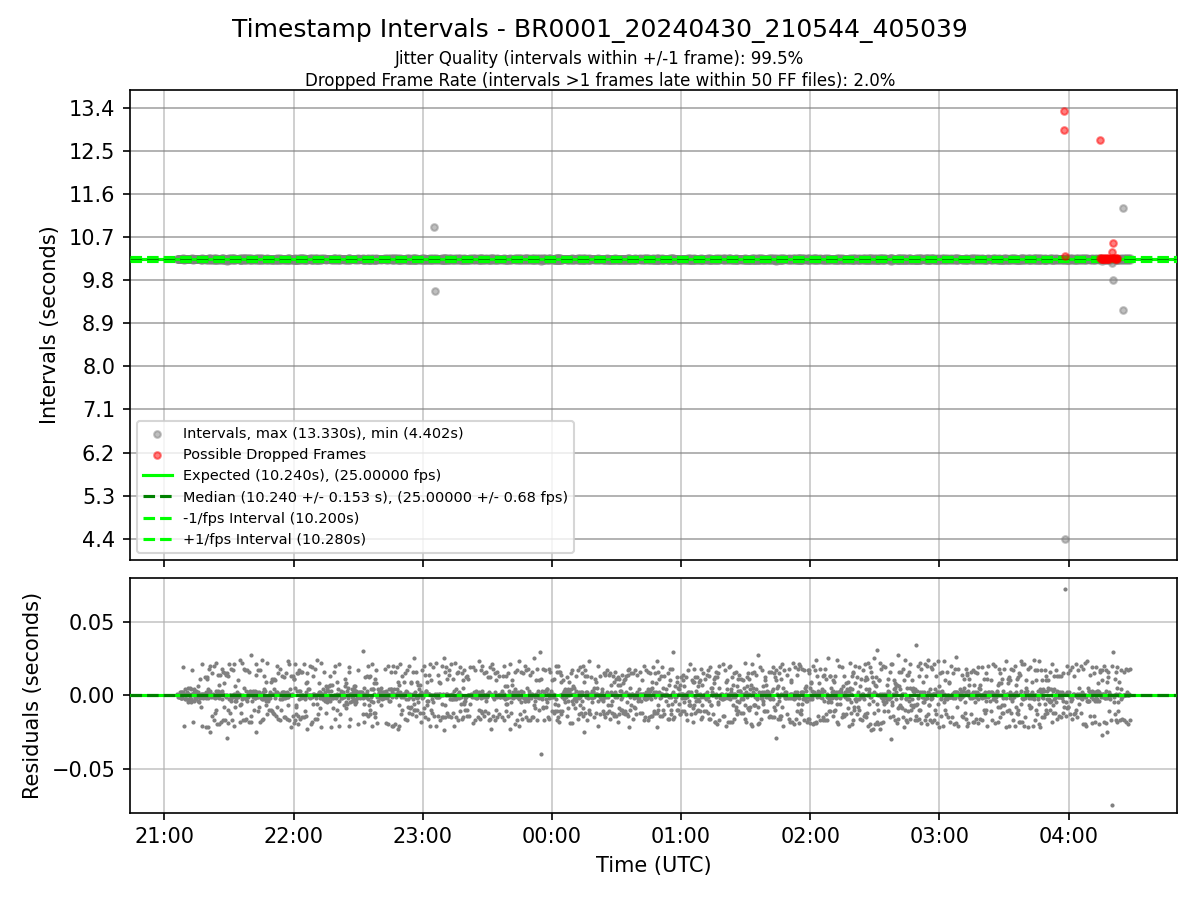Select legend entry 'Expected (10.240s), (25.00000 fps)'
This screenshot has width=1200, height=900.
tap(312, 475)
